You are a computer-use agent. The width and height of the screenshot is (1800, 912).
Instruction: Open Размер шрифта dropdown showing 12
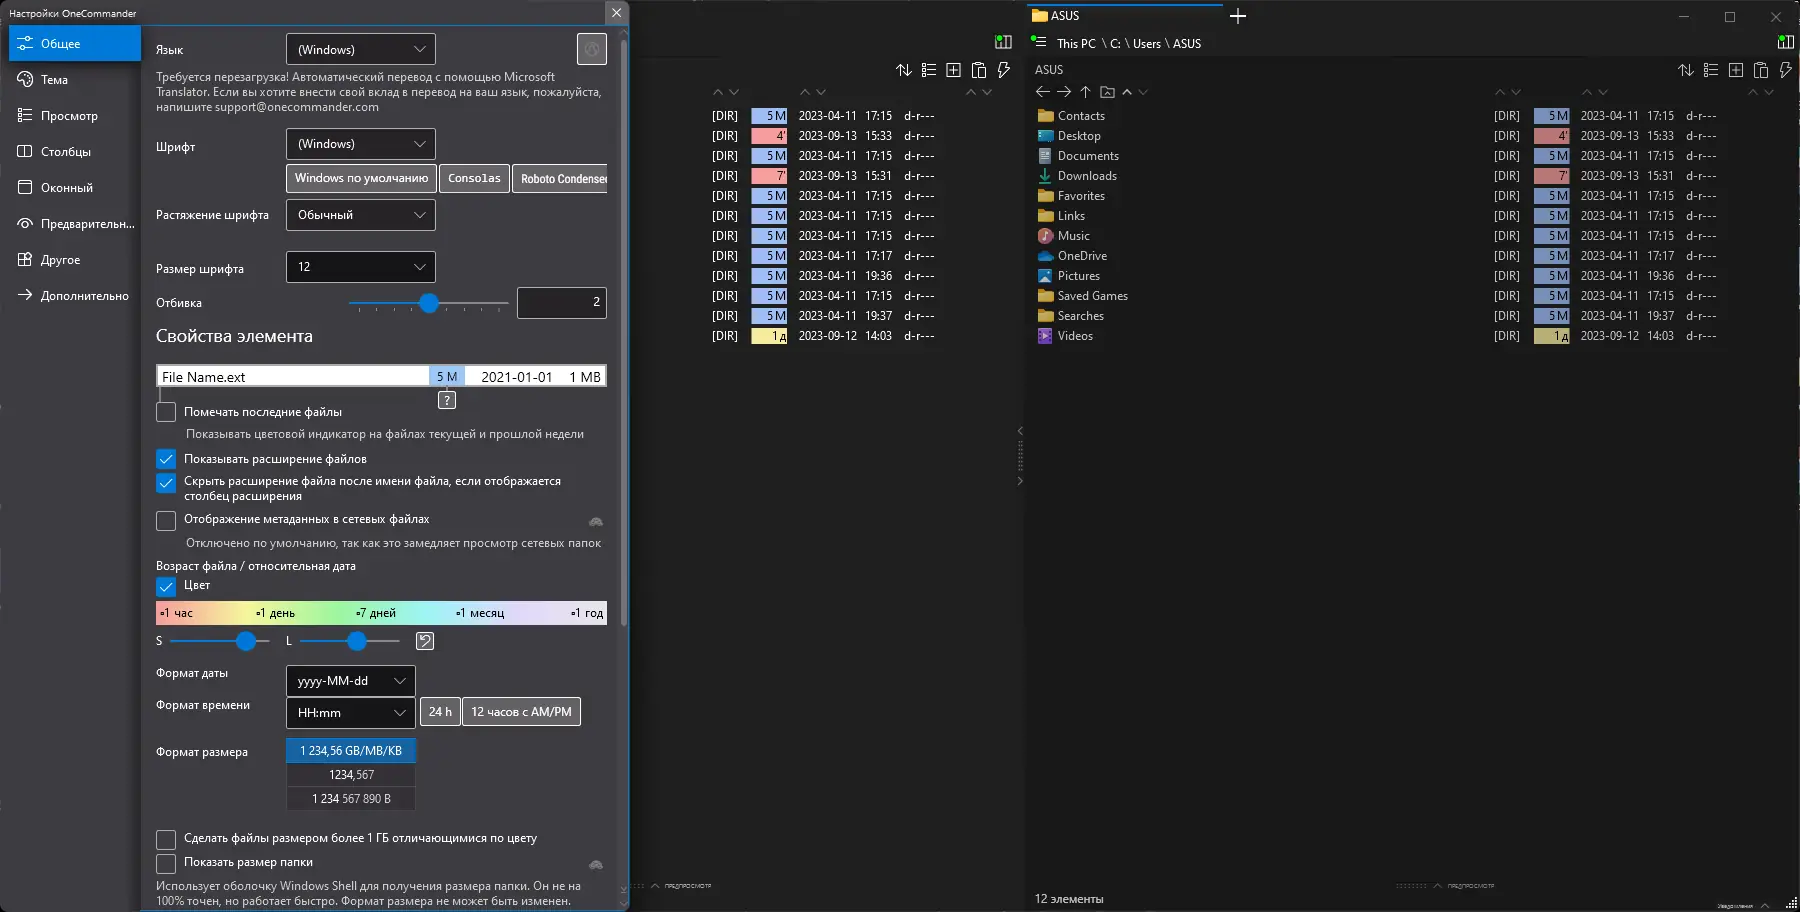361,267
